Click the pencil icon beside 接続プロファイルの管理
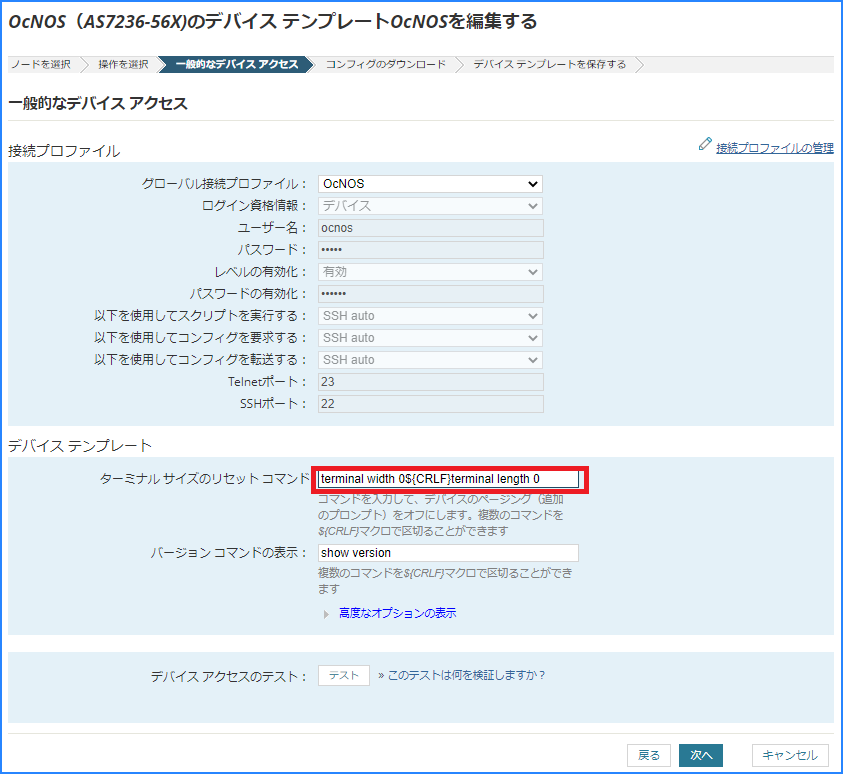The height and width of the screenshot is (774, 843). click(x=704, y=144)
